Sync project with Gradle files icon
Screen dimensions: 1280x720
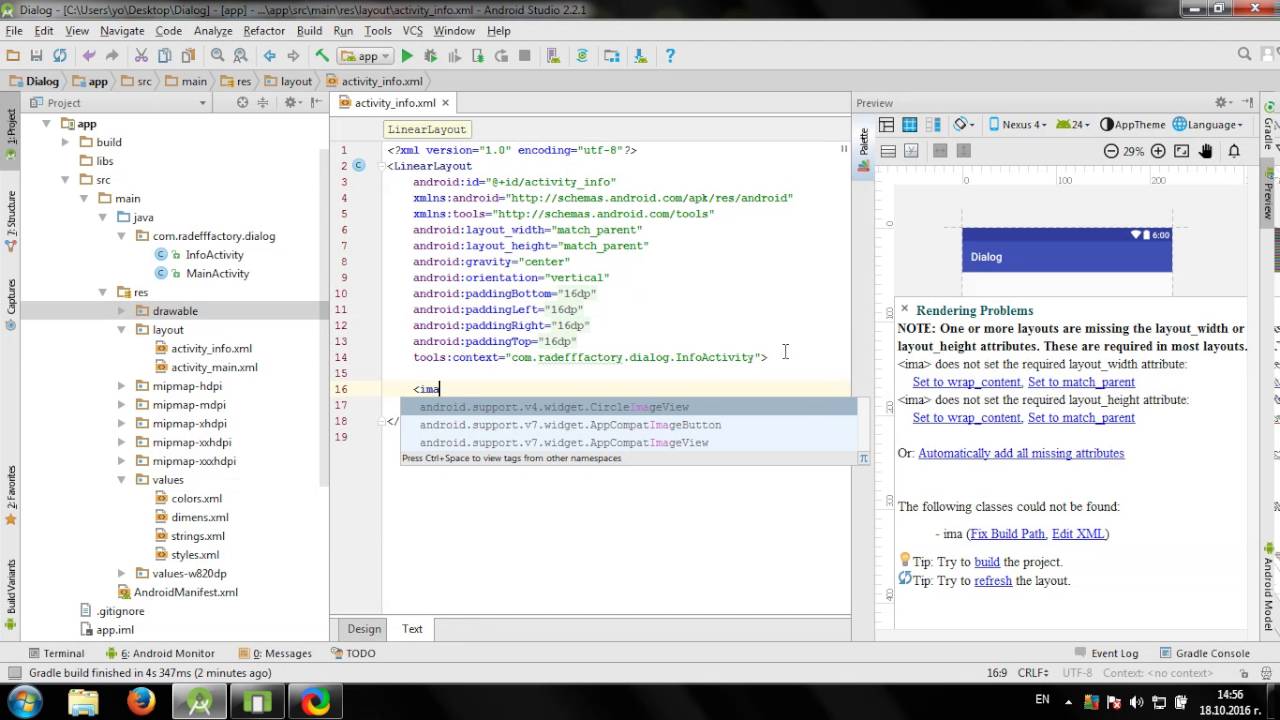pos(582,56)
